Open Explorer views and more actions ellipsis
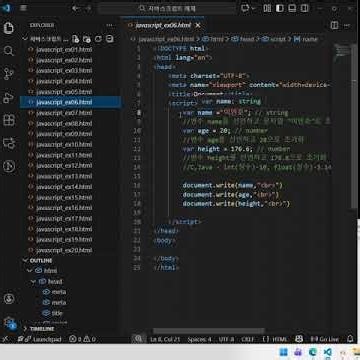 coord(109,25)
